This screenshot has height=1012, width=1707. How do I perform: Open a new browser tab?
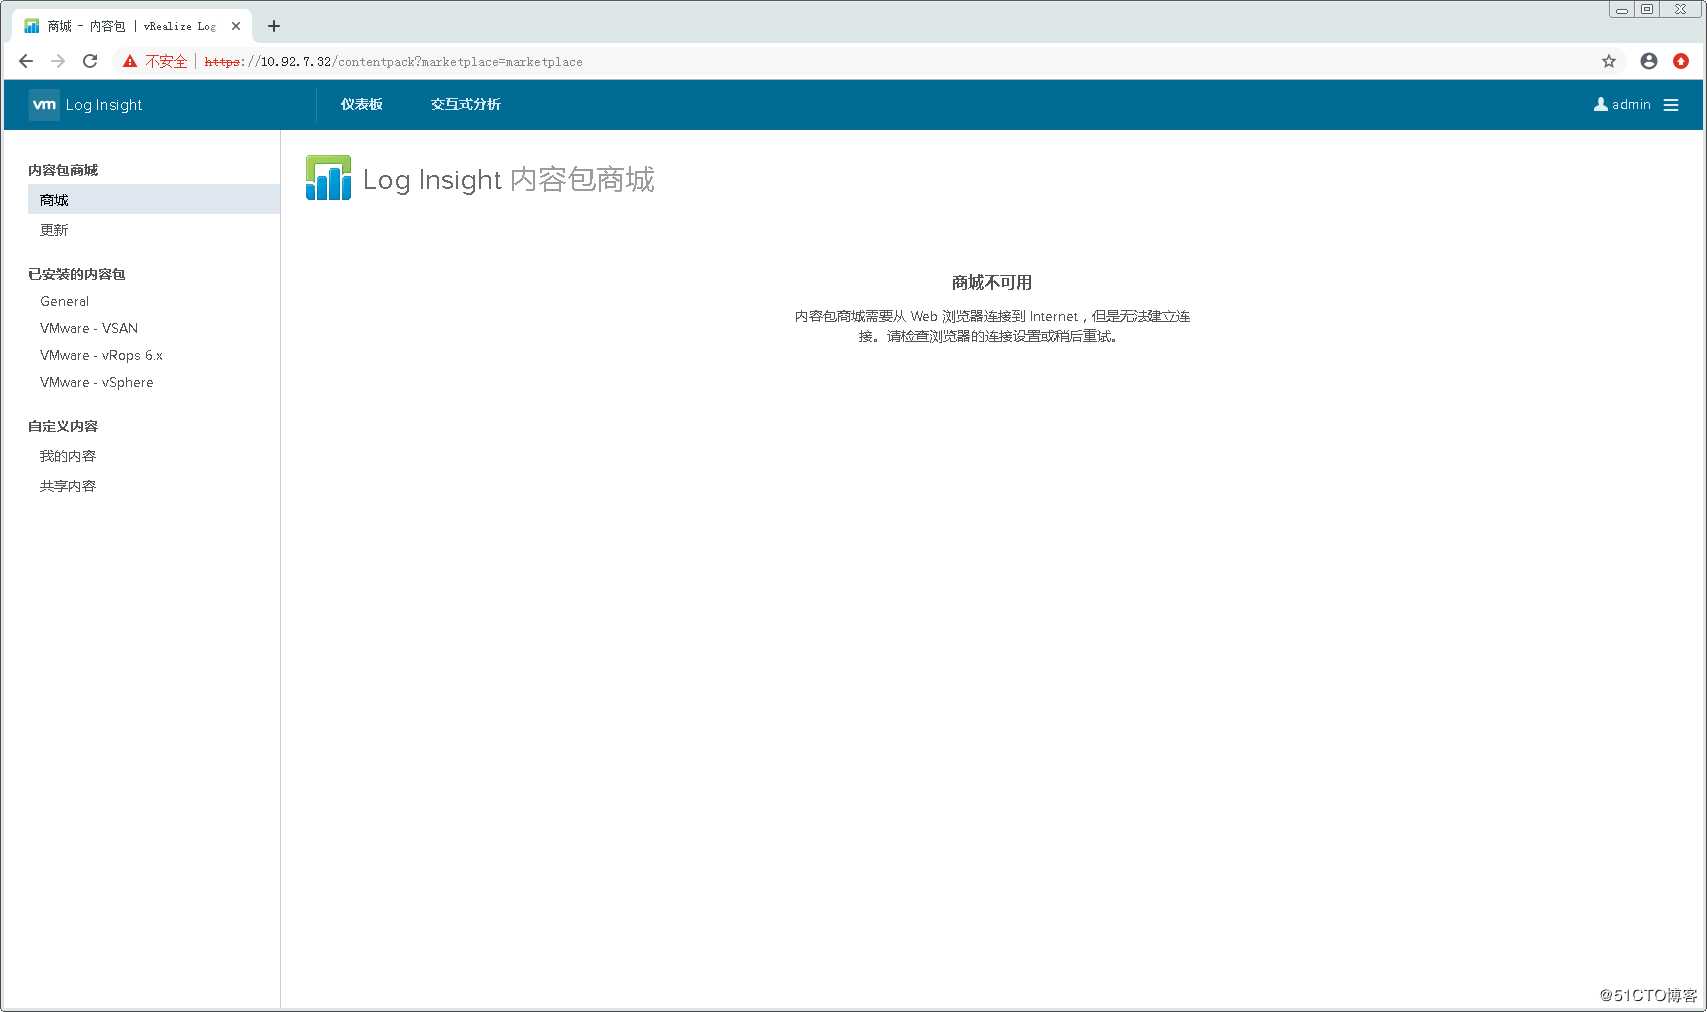pyautogui.click(x=274, y=26)
